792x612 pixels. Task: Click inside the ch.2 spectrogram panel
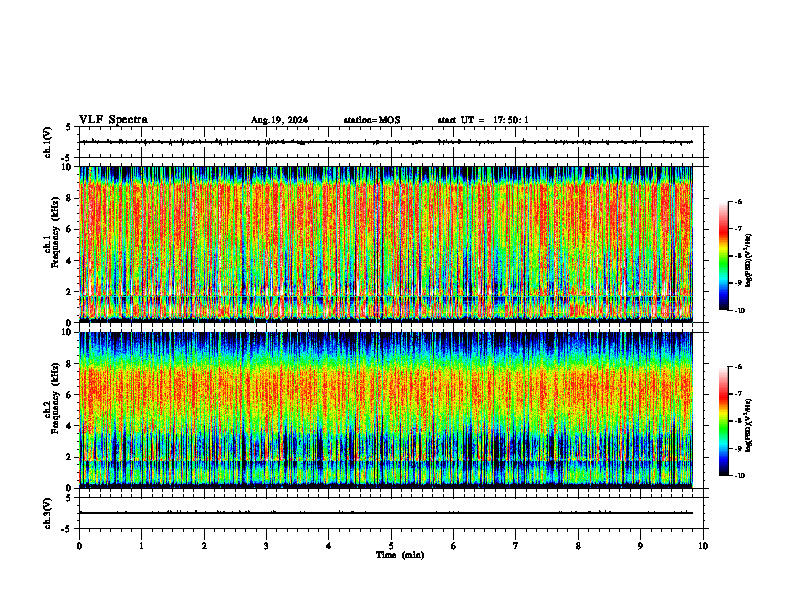(386, 410)
